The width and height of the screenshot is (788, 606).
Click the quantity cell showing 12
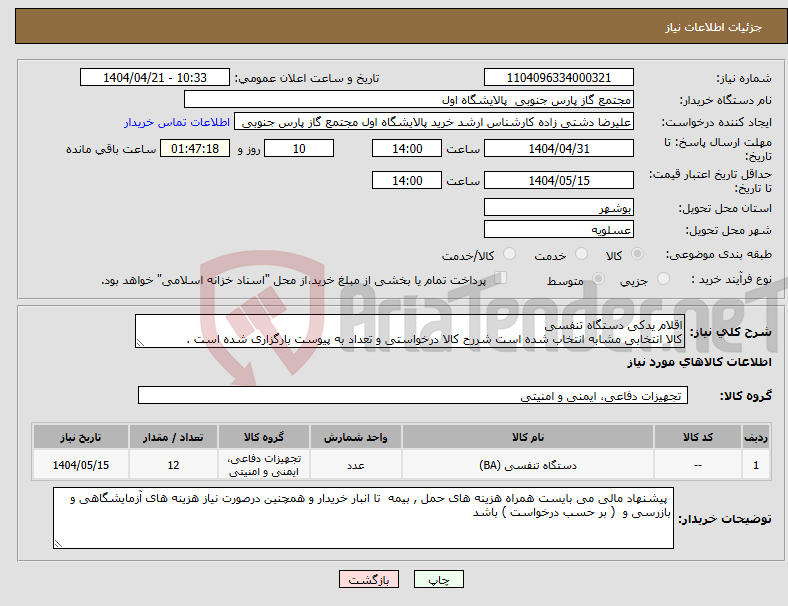[173, 465]
